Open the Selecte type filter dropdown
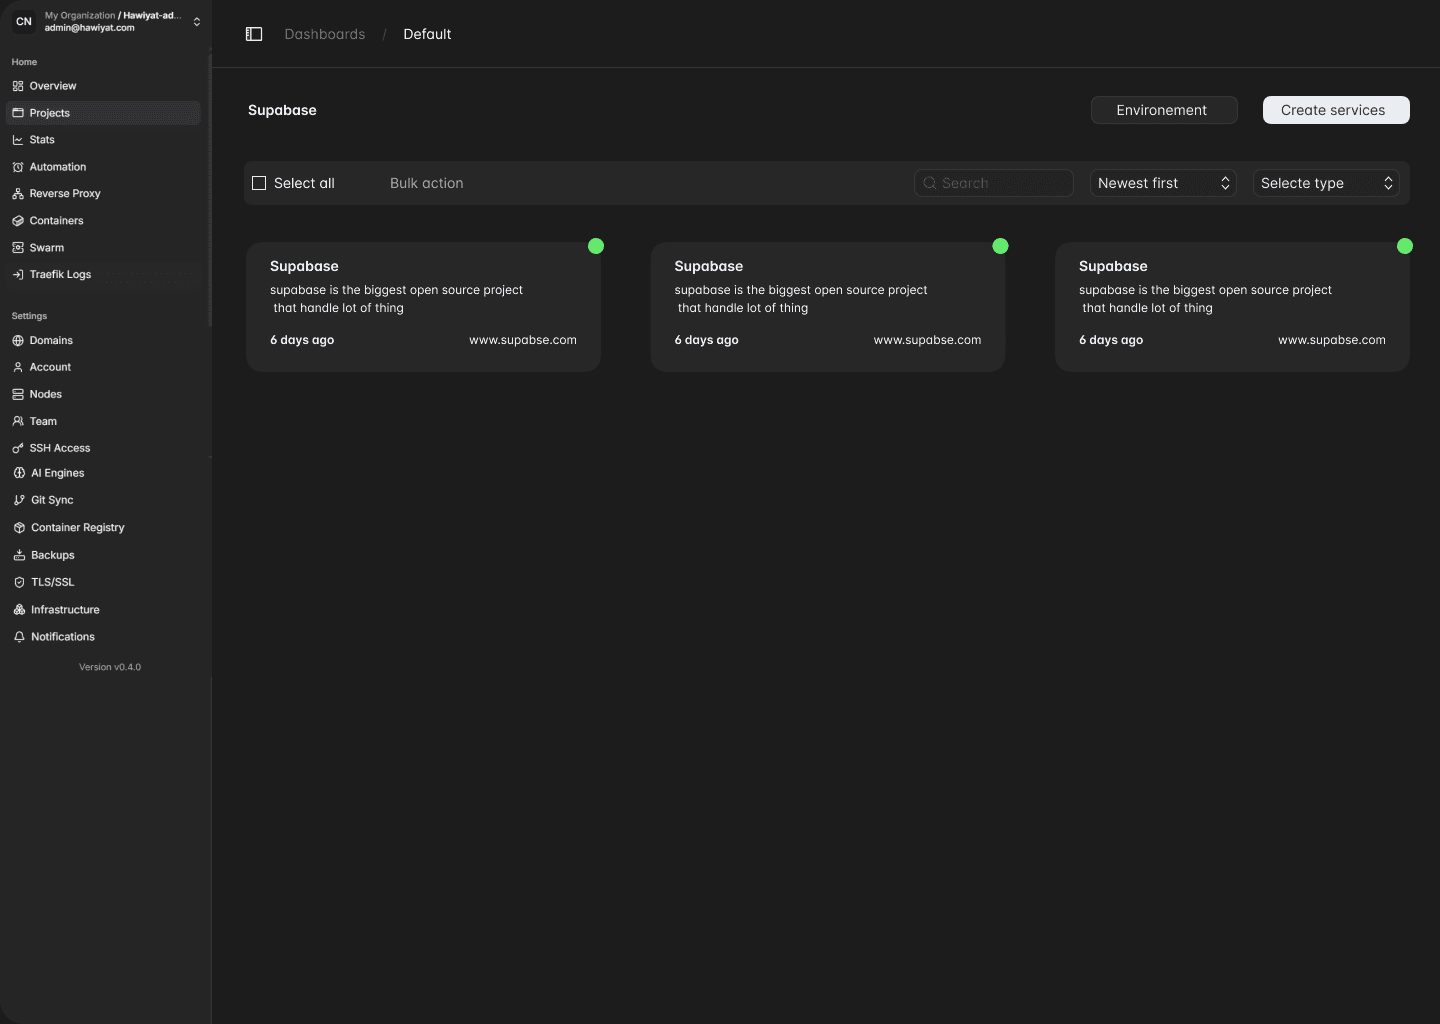This screenshot has height=1024, width=1440. click(1327, 183)
